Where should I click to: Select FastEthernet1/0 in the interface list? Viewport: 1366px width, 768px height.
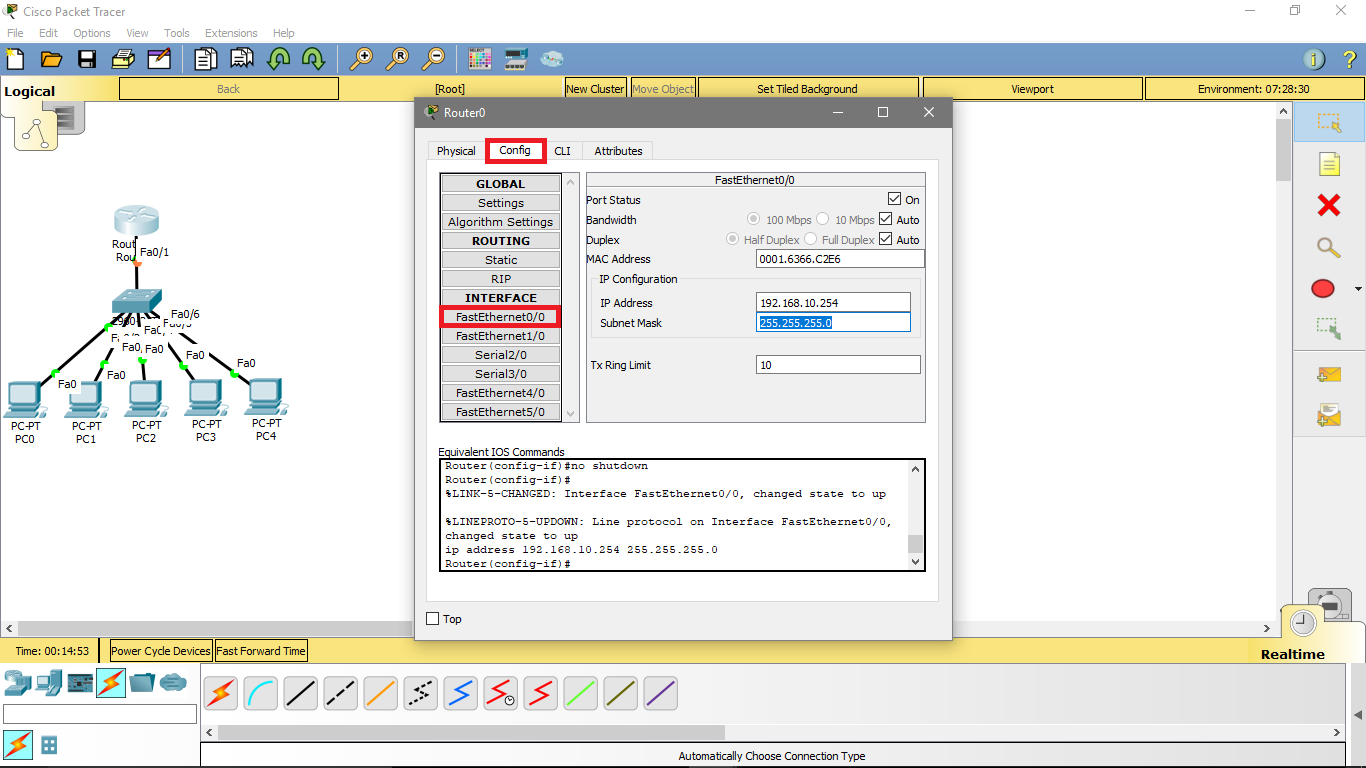coord(500,335)
